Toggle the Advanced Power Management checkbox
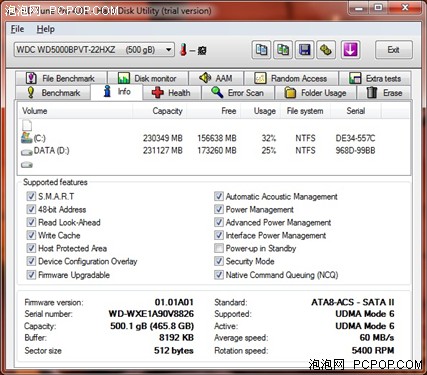 pos(219,222)
